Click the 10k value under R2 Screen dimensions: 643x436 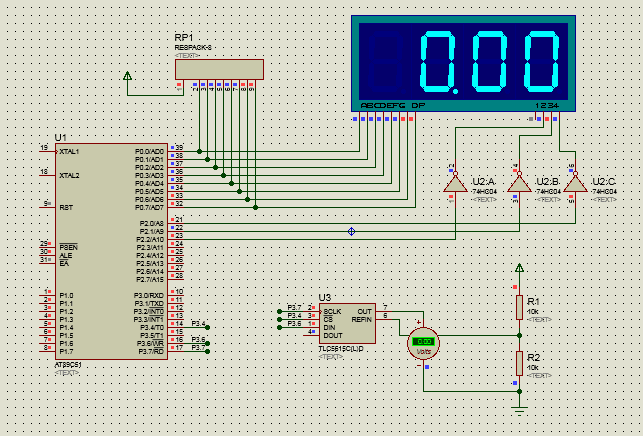[x=533, y=368]
